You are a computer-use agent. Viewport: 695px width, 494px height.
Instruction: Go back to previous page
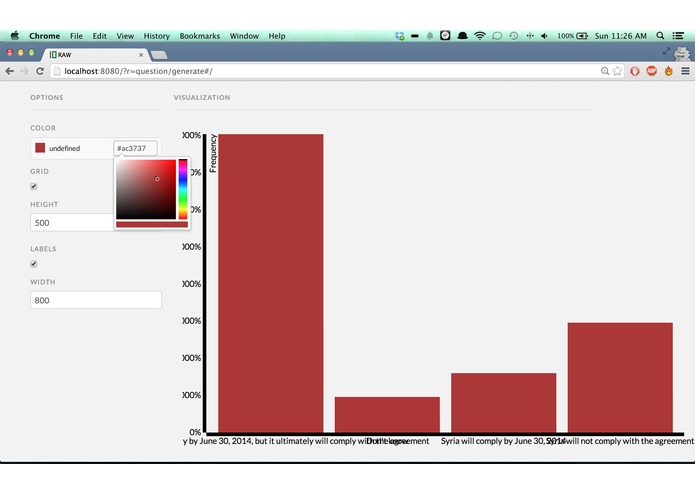click(9, 71)
